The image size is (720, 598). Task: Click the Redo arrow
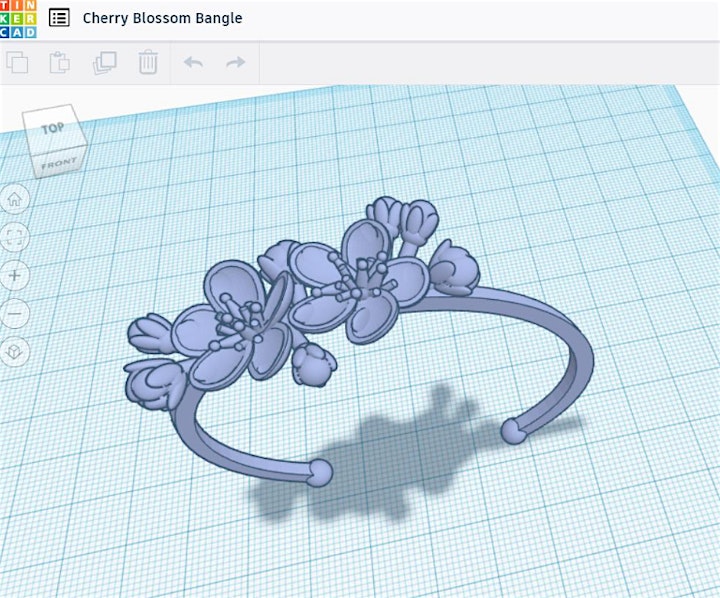click(236, 62)
